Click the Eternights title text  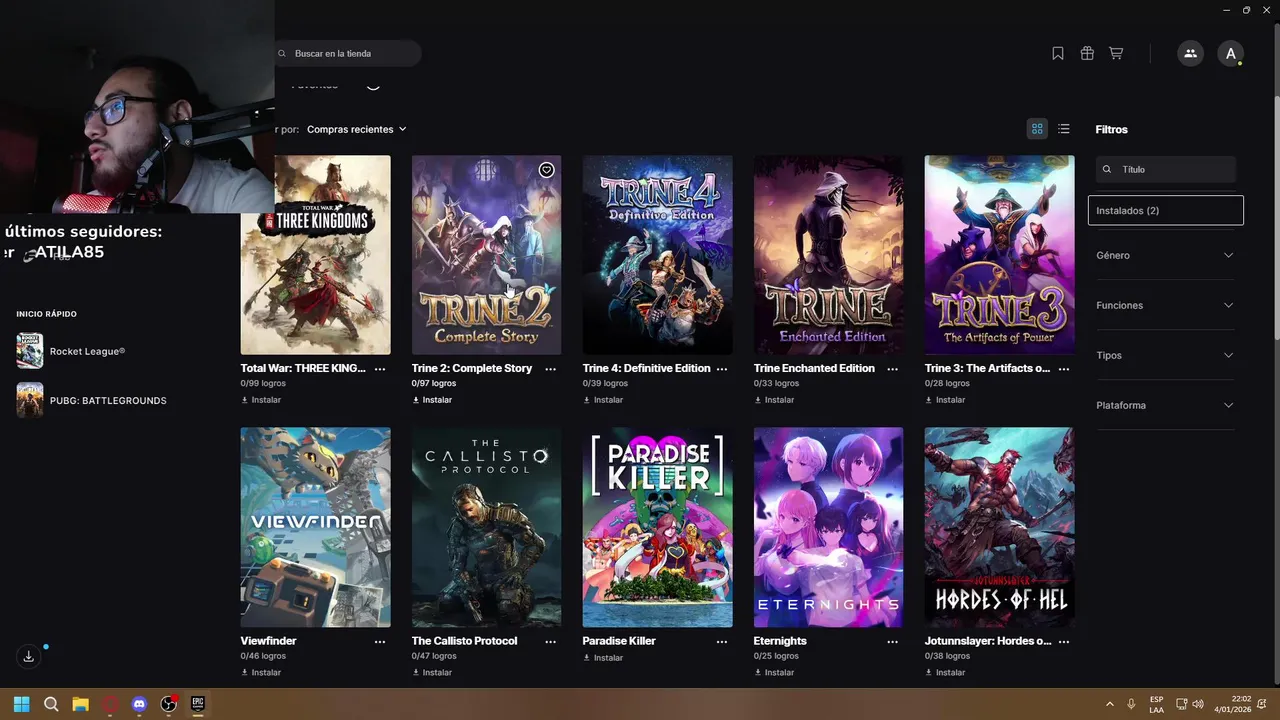(x=780, y=642)
